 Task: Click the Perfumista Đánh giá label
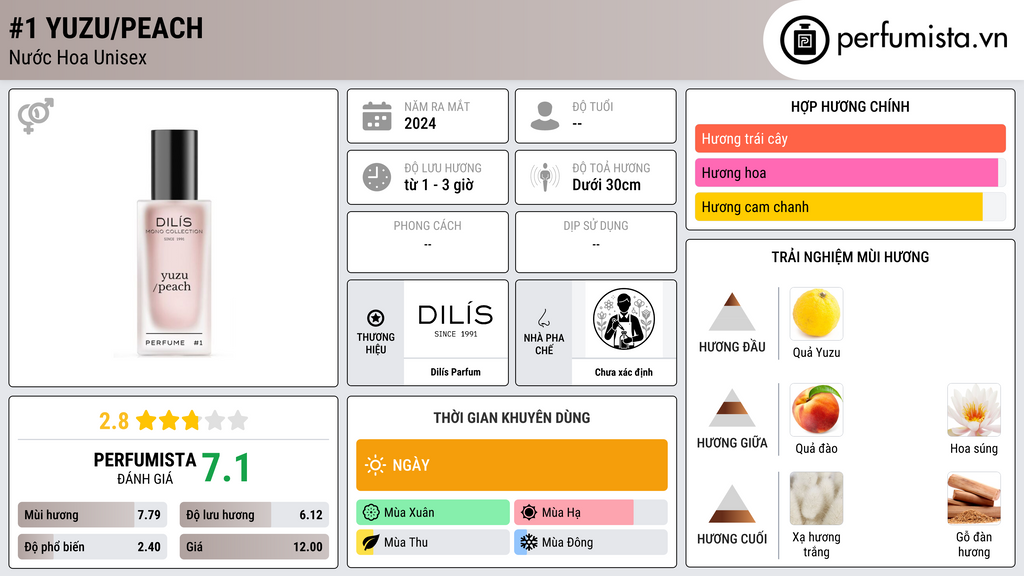coord(145,468)
